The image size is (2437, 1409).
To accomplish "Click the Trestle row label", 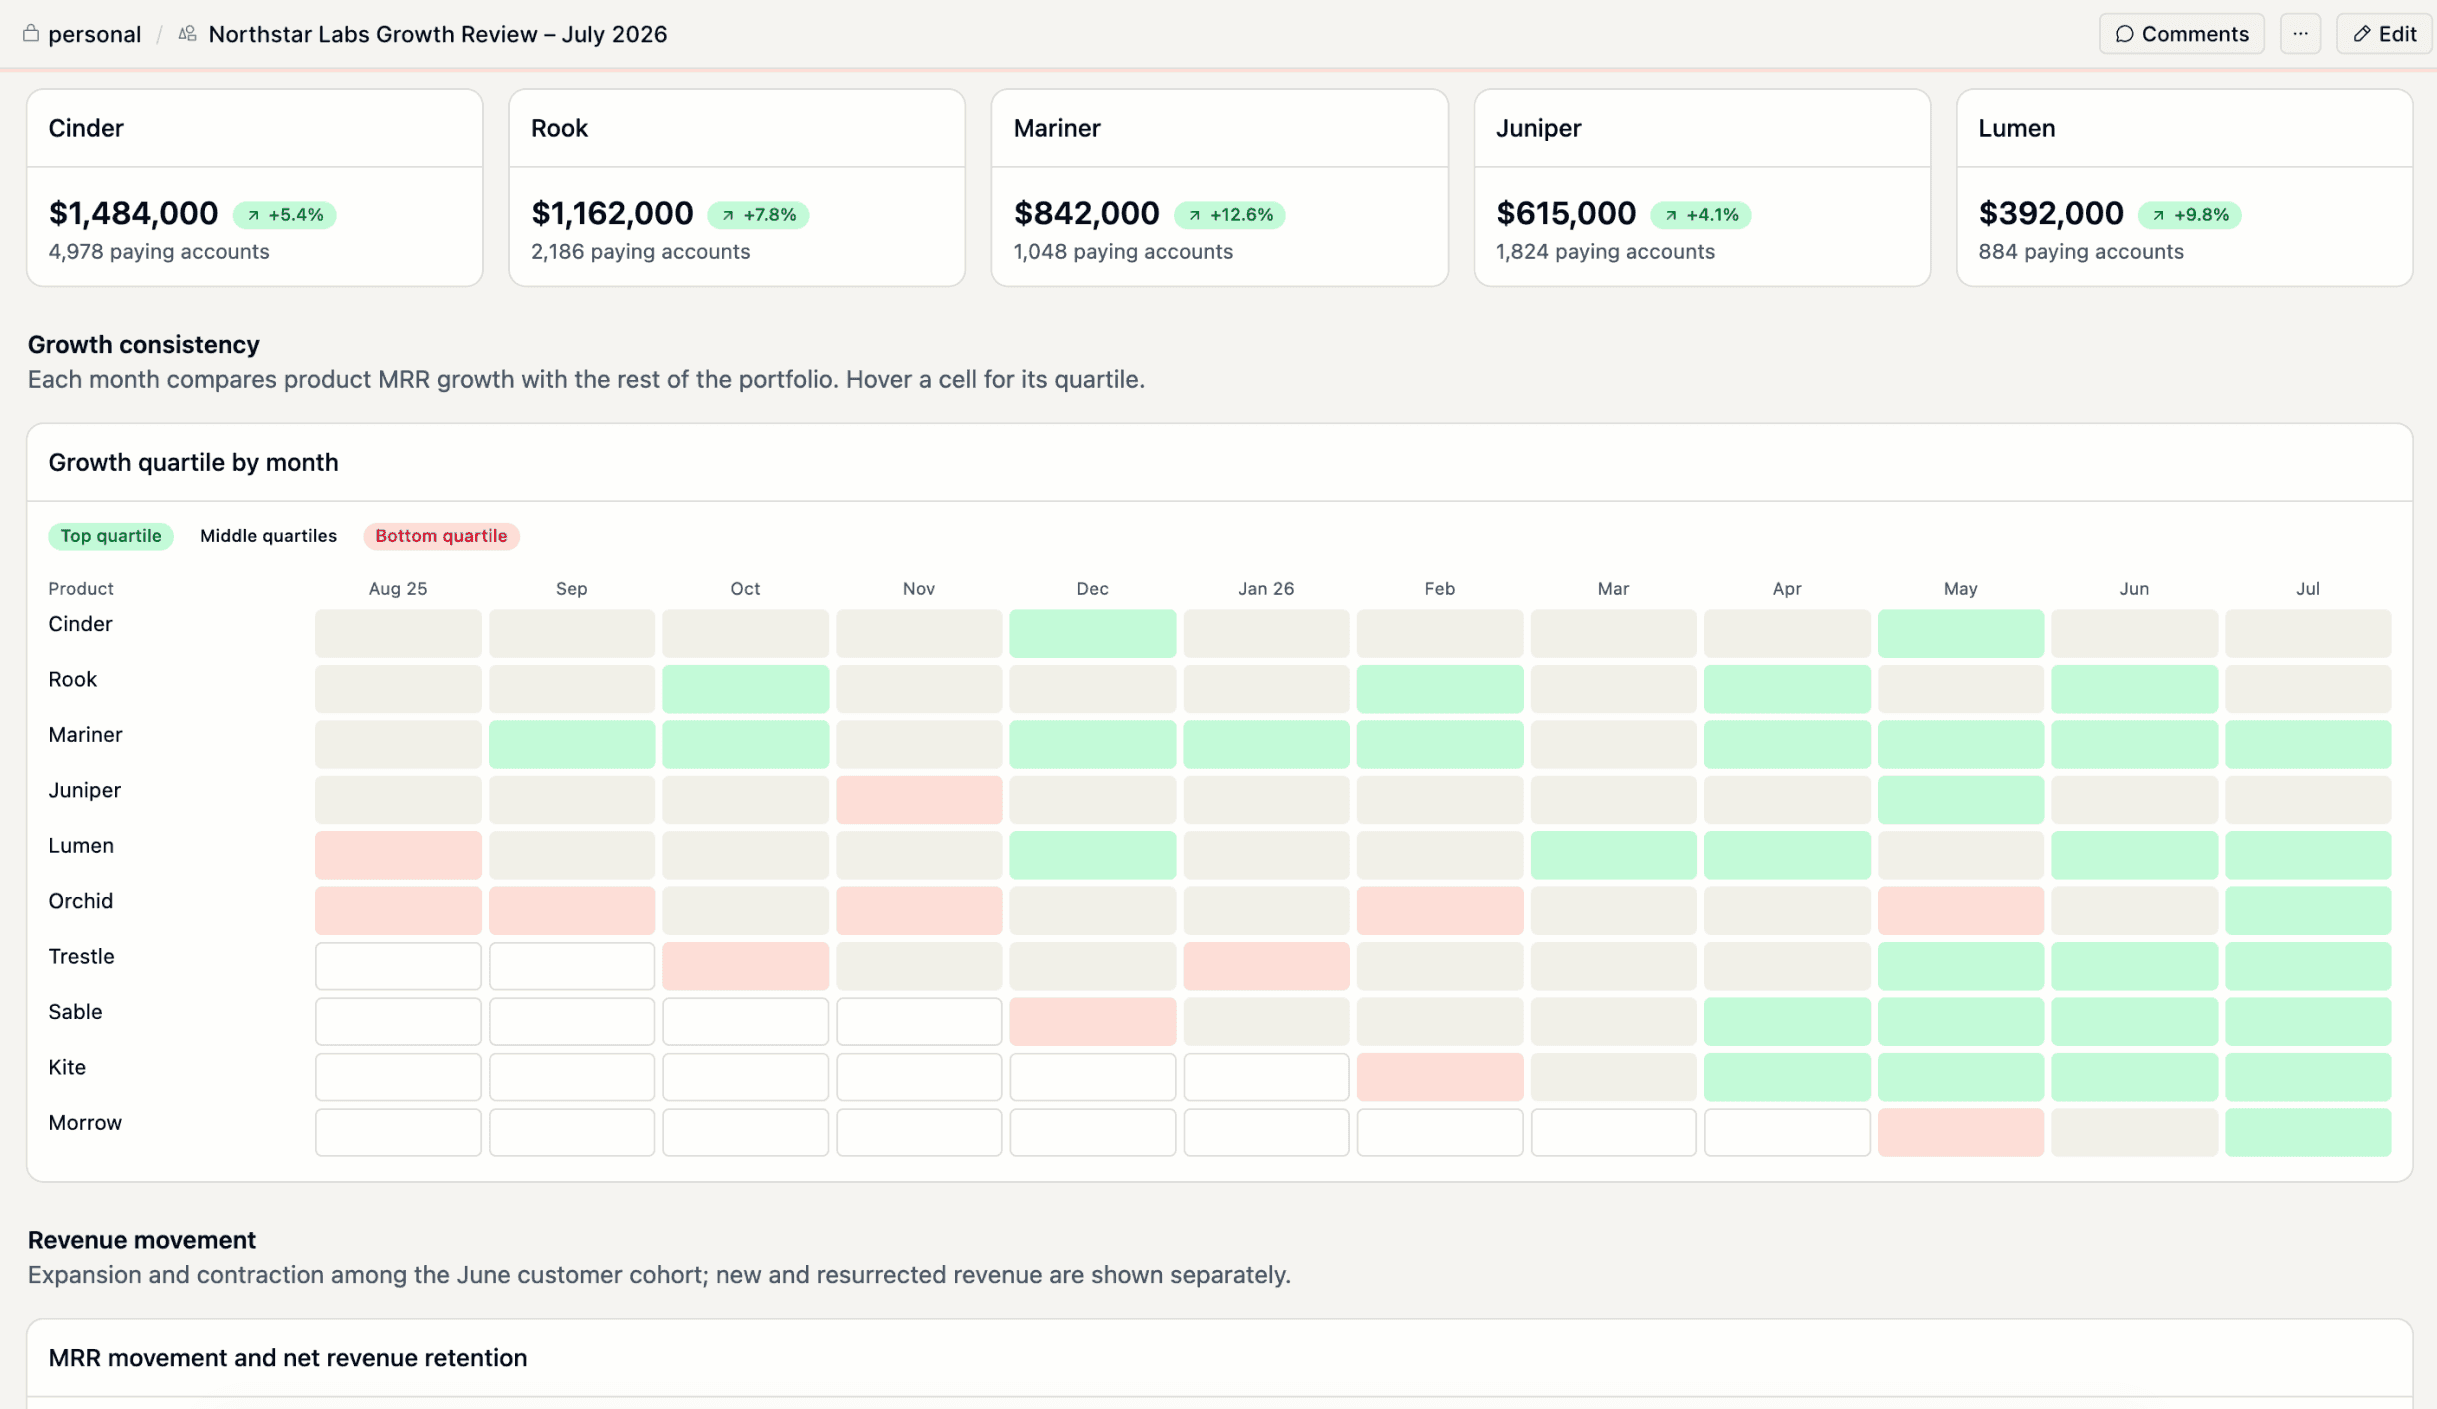I will click(81, 957).
